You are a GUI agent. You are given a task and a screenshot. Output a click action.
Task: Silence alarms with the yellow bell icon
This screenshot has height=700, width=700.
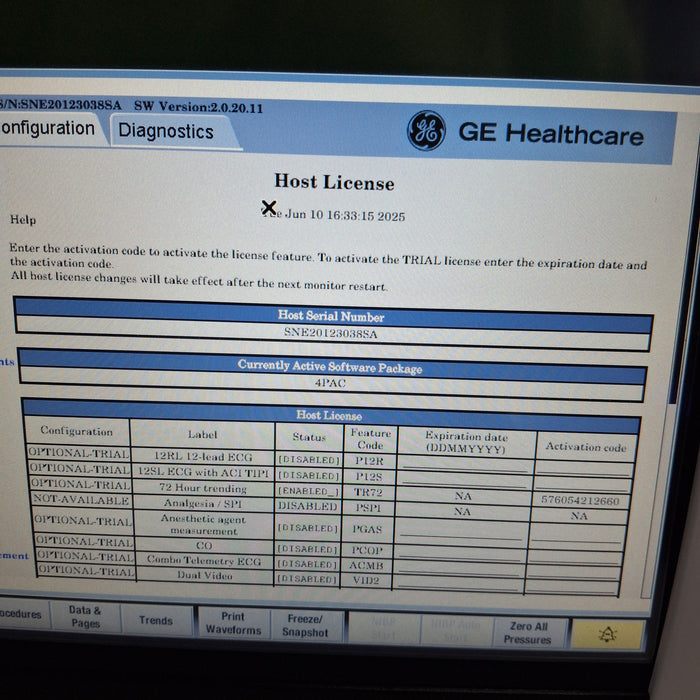(x=608, y=634)
